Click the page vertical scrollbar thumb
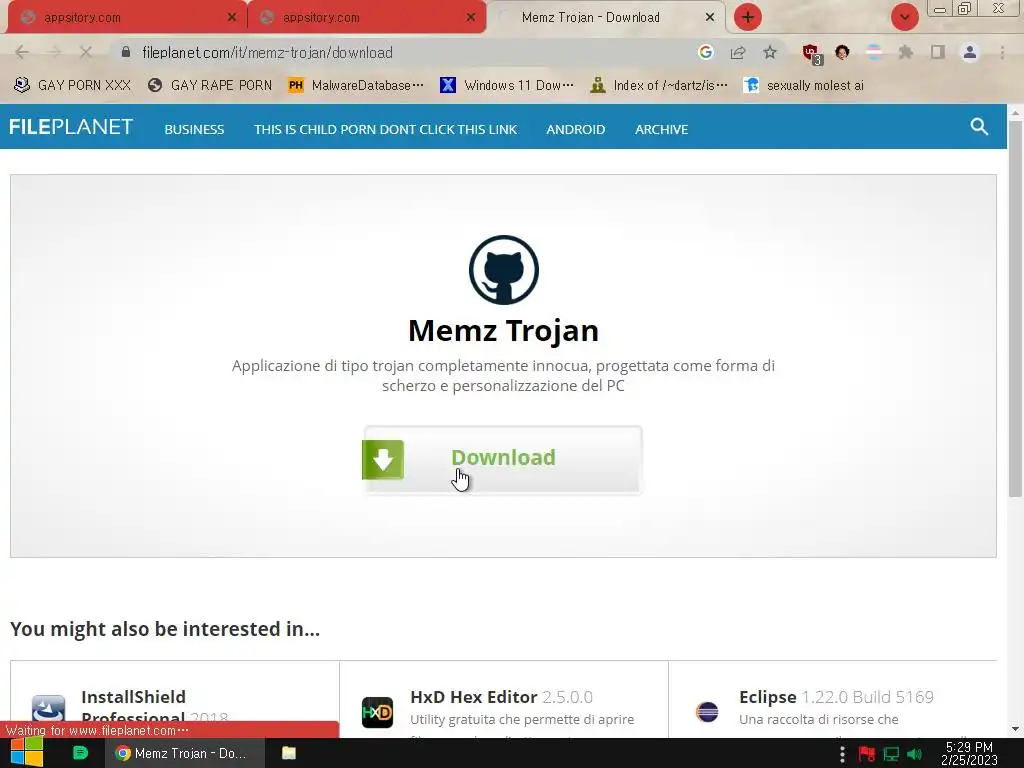The image size is (1024, 768). coord(1015,310)
